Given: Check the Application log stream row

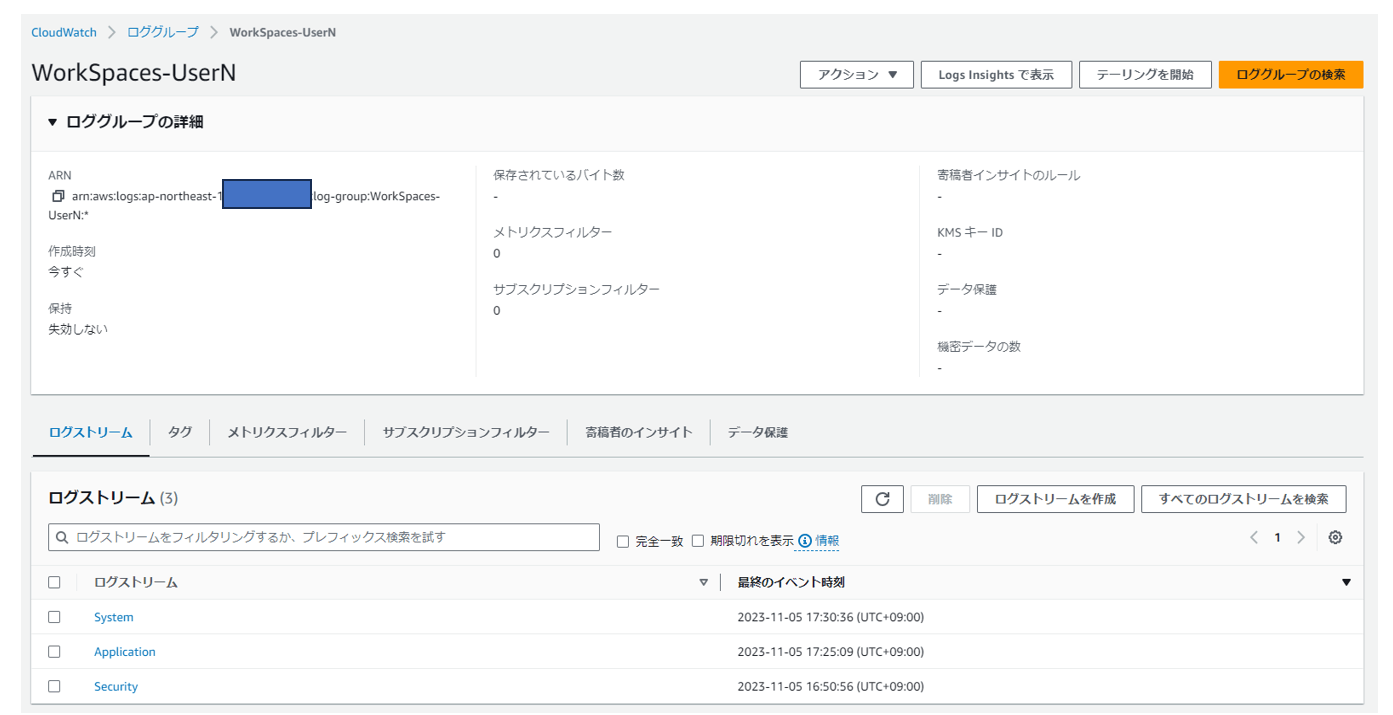Looking at the screenshot, I should click(x=54, y=652).
